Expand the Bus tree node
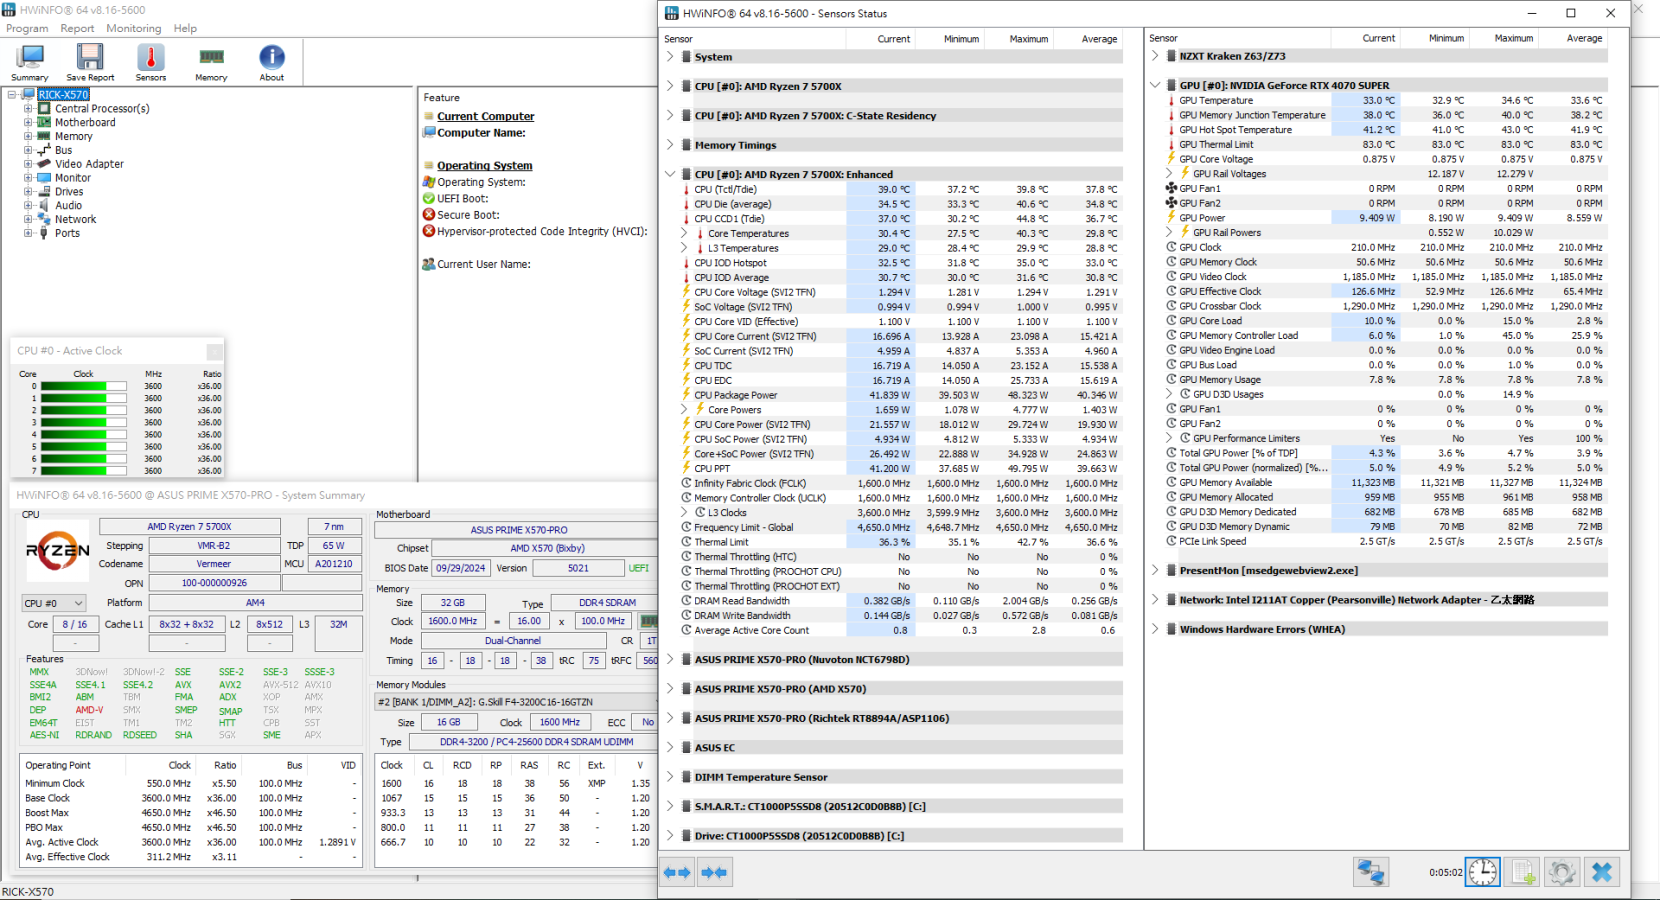Screen dimensions: 1660x900 tap(28, 150)
